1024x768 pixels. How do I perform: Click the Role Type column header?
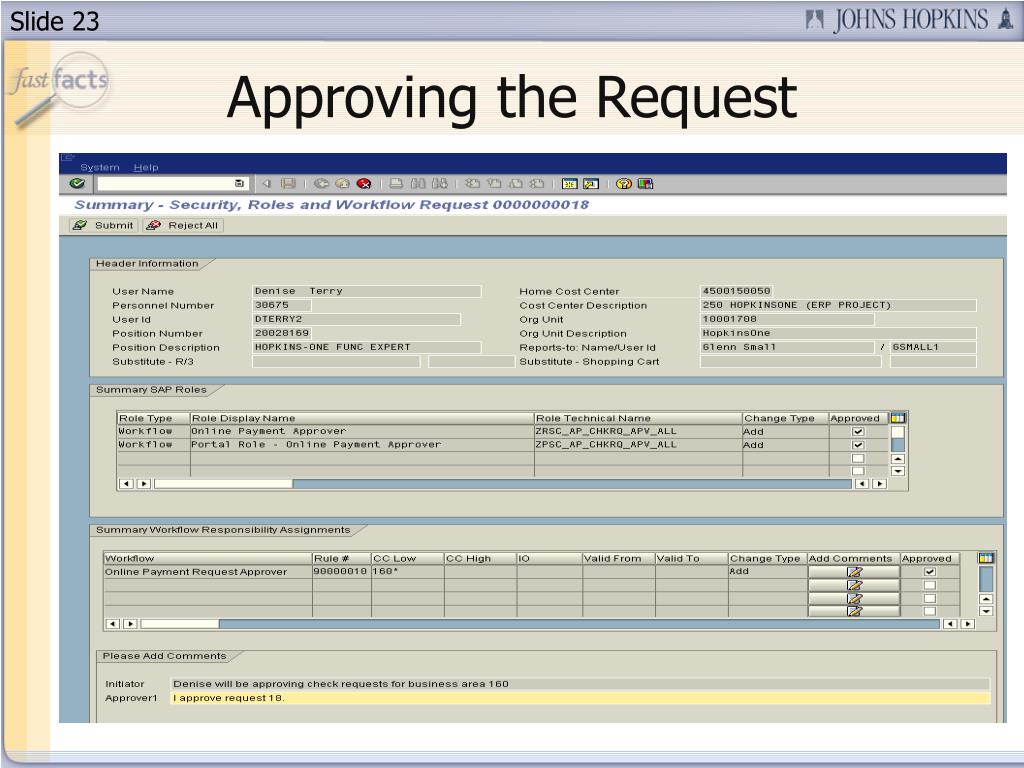click(153, 418)
